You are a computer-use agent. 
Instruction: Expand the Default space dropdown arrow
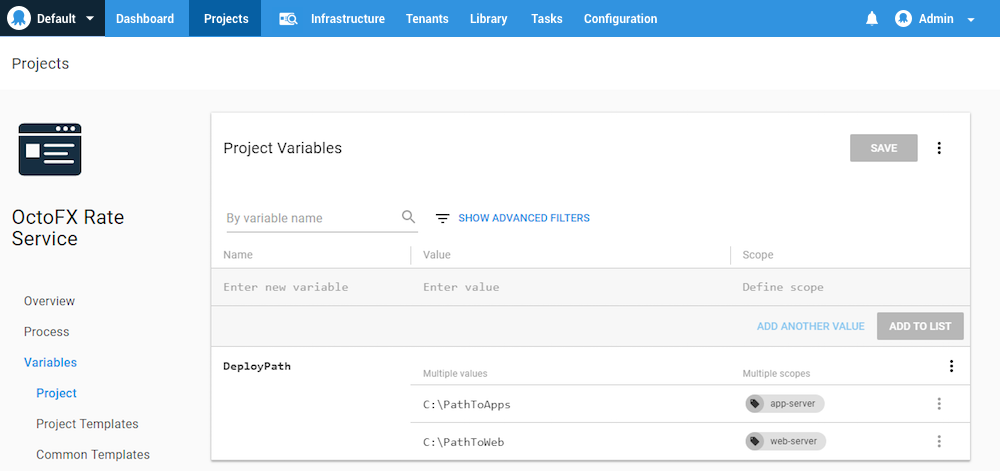[90, 18]
